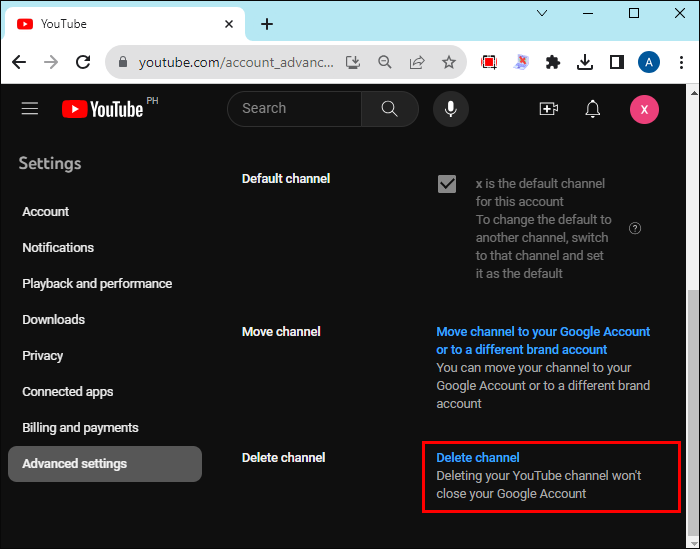The height and width of the screenshot is (549, 700).
Task: Open the Chrome three-dot menu
Action: click(681, 62)
